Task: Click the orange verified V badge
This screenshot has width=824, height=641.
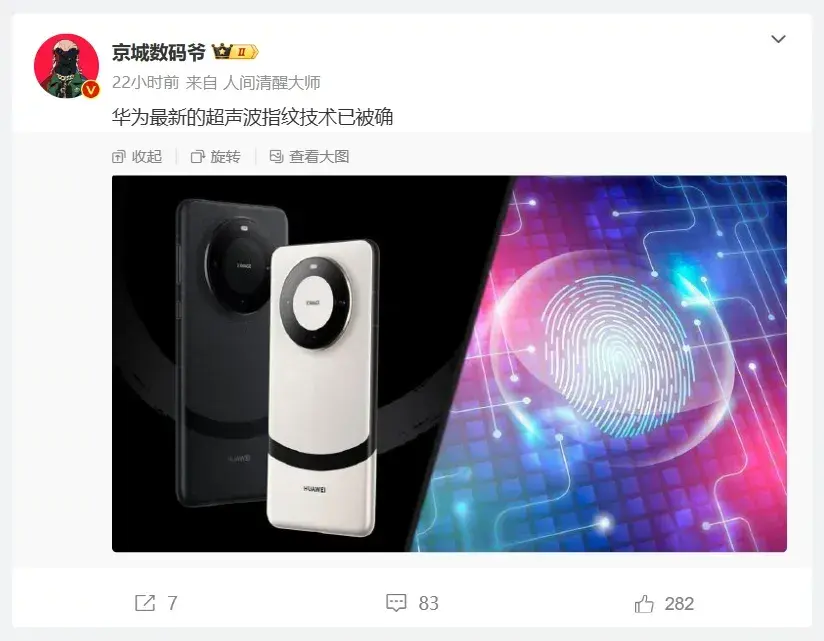Action: pos(91,89)
